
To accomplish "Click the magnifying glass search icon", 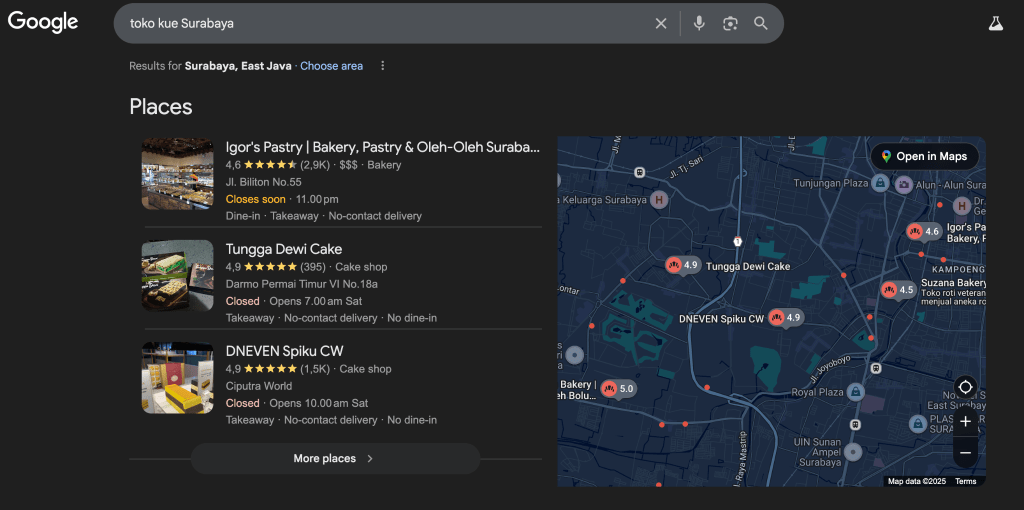I will 761,23.
